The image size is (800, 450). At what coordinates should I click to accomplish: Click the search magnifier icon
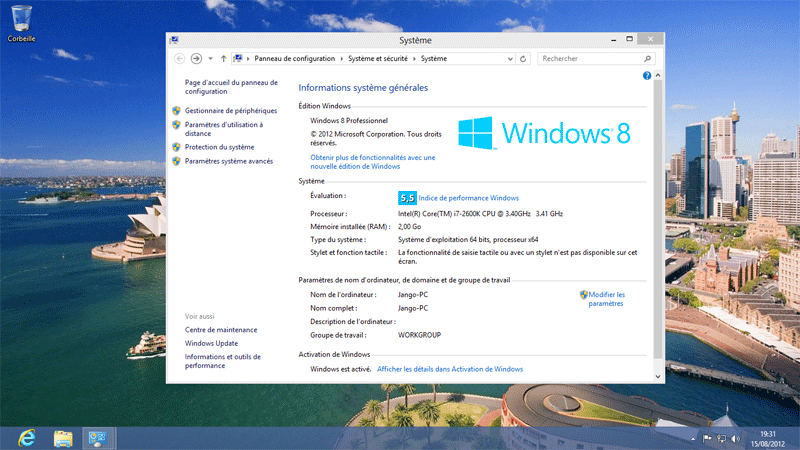pos(647,59)
